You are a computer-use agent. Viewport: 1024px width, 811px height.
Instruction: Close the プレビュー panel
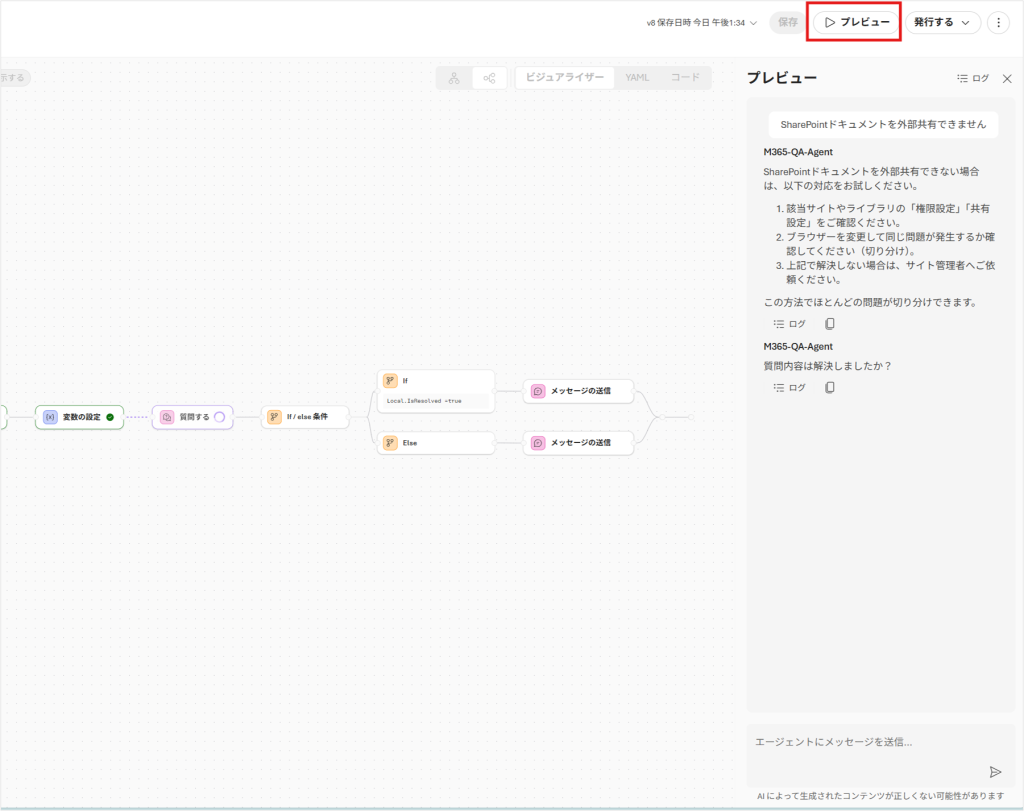pos(1007,78)
